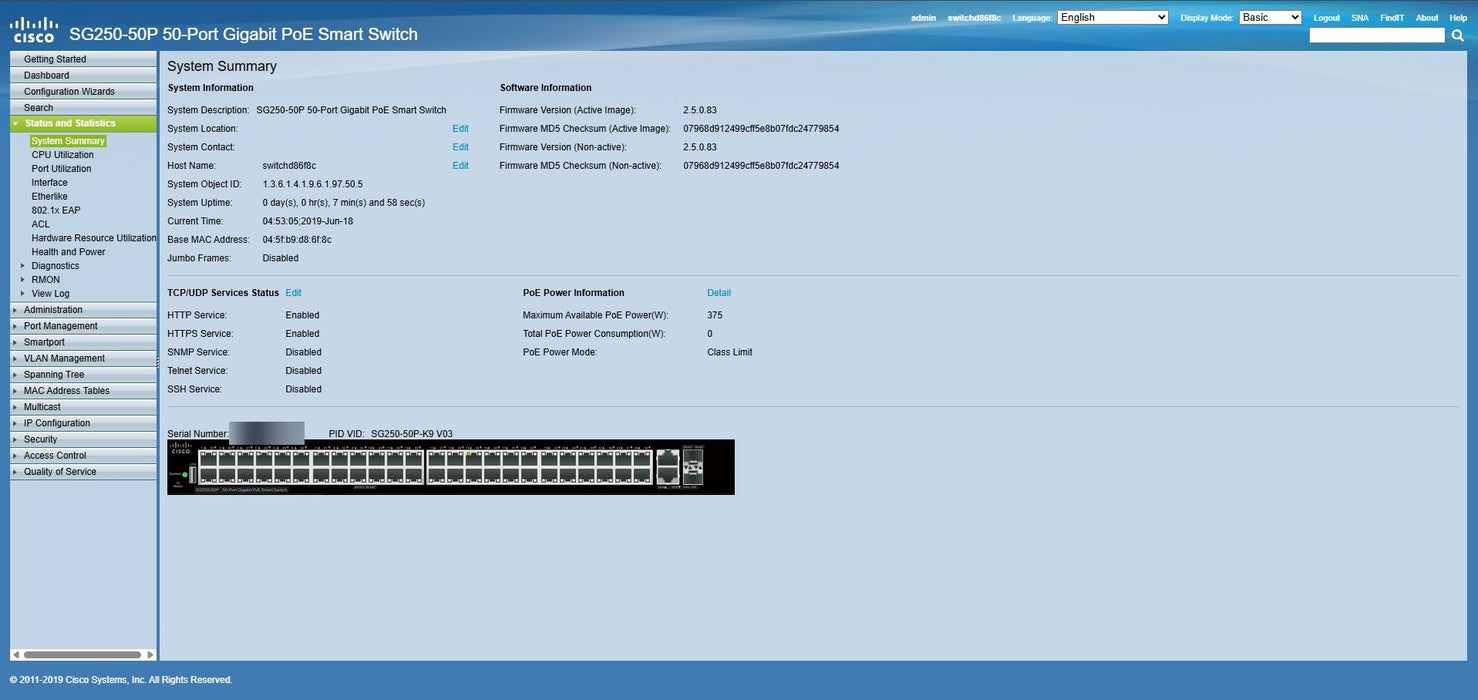1478x700 pixels.
Task: Open Configuration Wizards menu item
Action: [x=83, y=91]
